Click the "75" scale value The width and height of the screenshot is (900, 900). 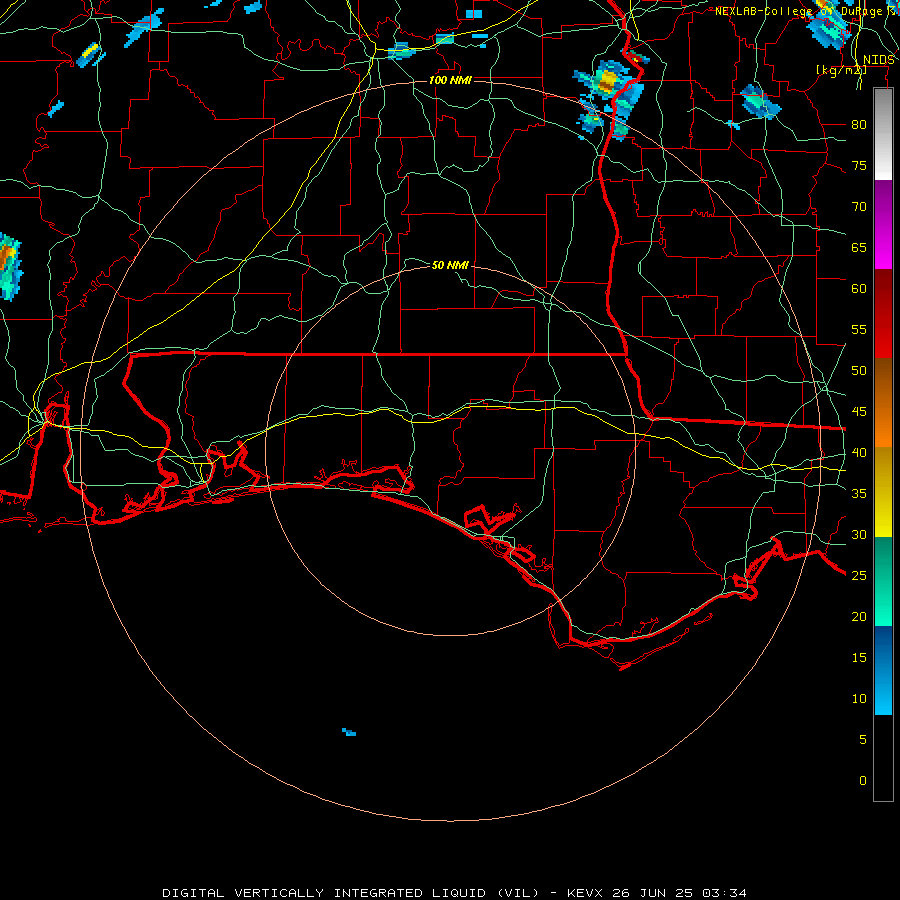point(859,166)
